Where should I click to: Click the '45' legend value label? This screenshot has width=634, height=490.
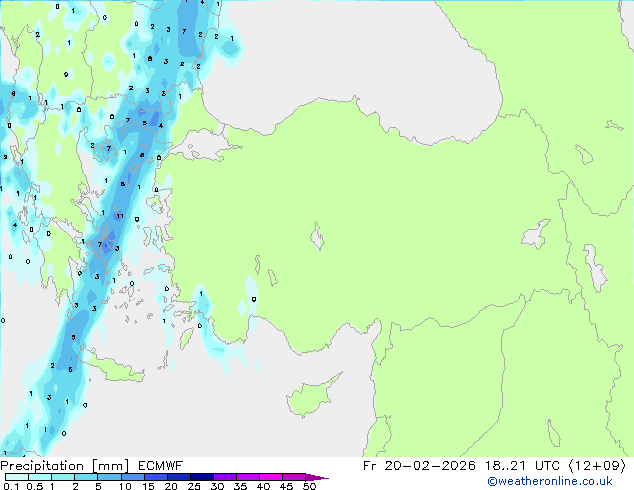click(x=287, y=486)
